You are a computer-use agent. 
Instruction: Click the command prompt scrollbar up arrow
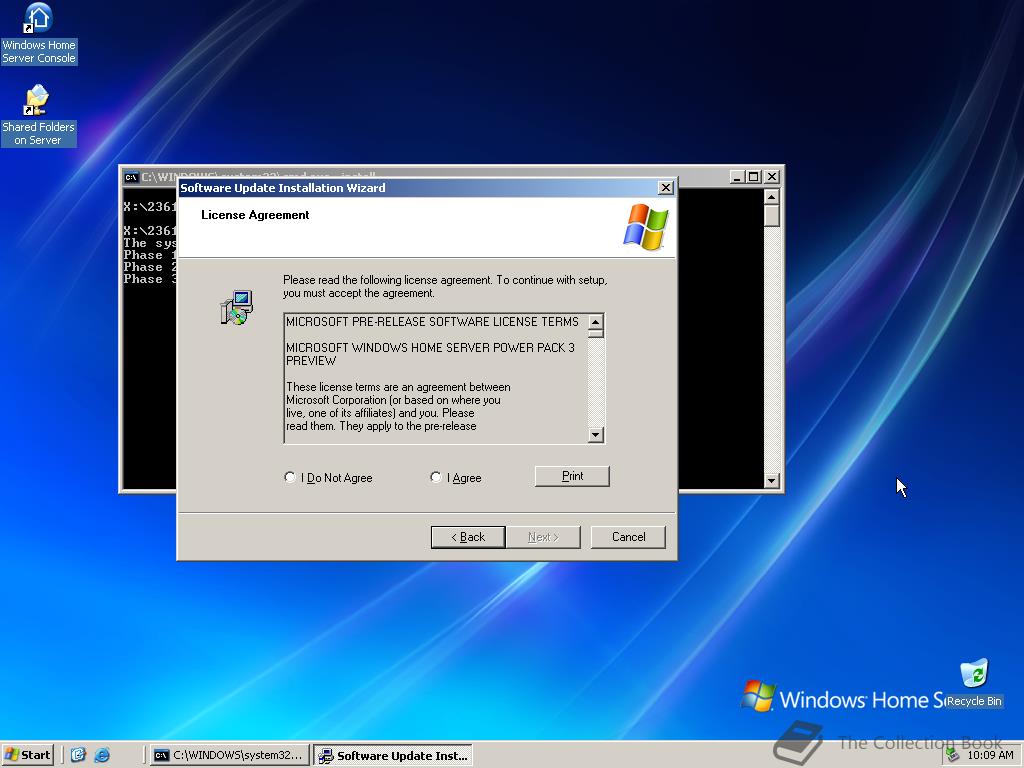771,197
